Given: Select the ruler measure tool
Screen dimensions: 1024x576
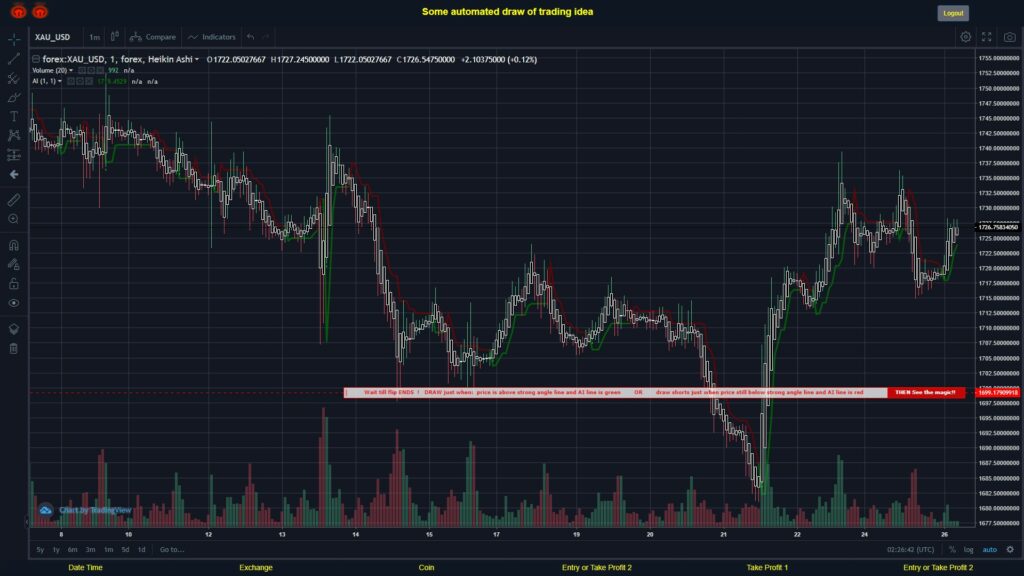Looking at the screenshot, I should tap(14, 200).
